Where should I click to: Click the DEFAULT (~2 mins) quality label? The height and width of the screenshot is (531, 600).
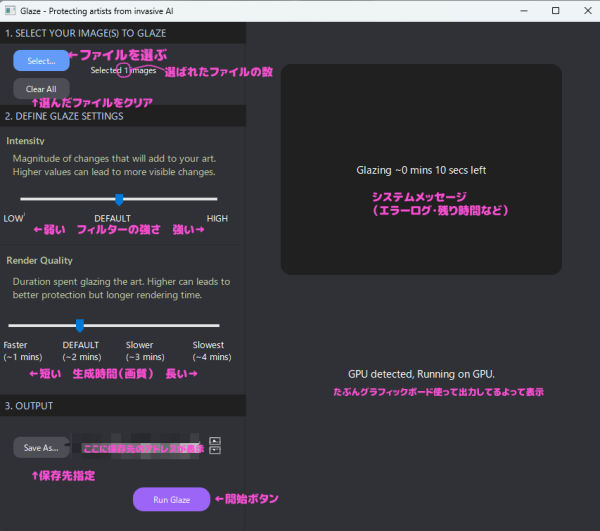(82, 351)
